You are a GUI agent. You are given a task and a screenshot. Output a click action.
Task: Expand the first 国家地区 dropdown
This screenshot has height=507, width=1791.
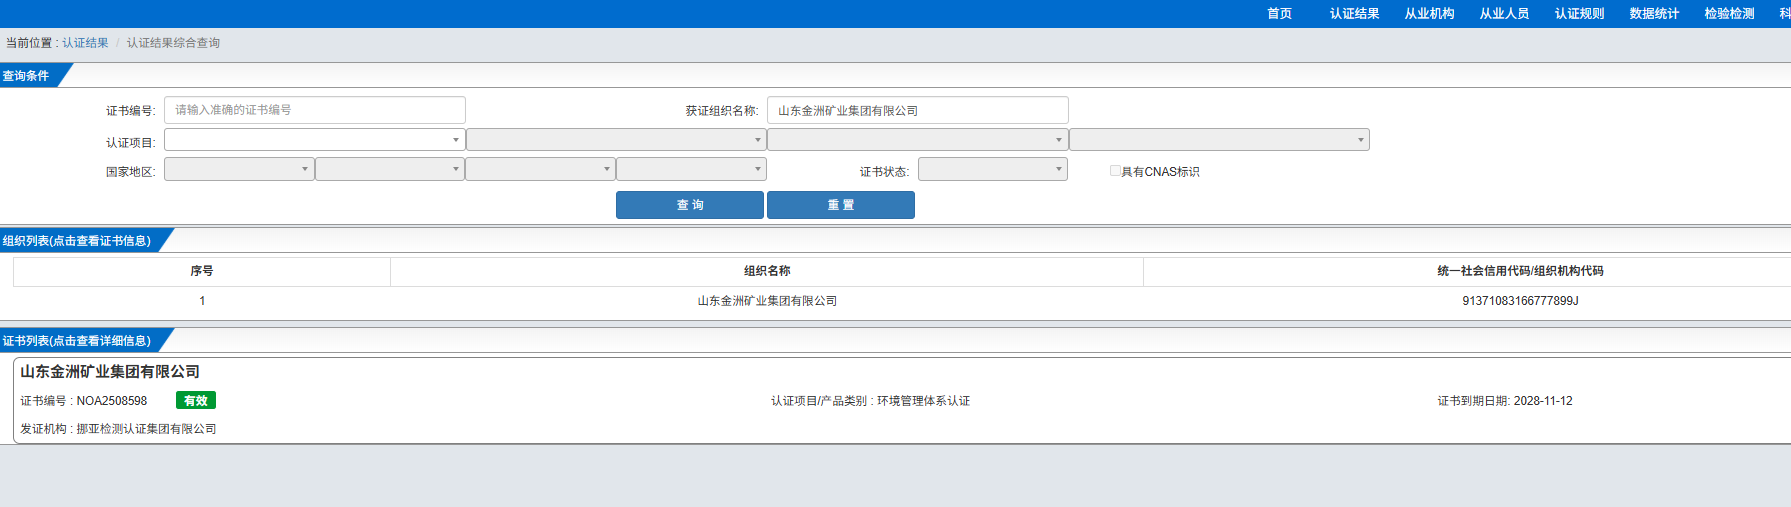pyautogui.click(x=239, y=169)
